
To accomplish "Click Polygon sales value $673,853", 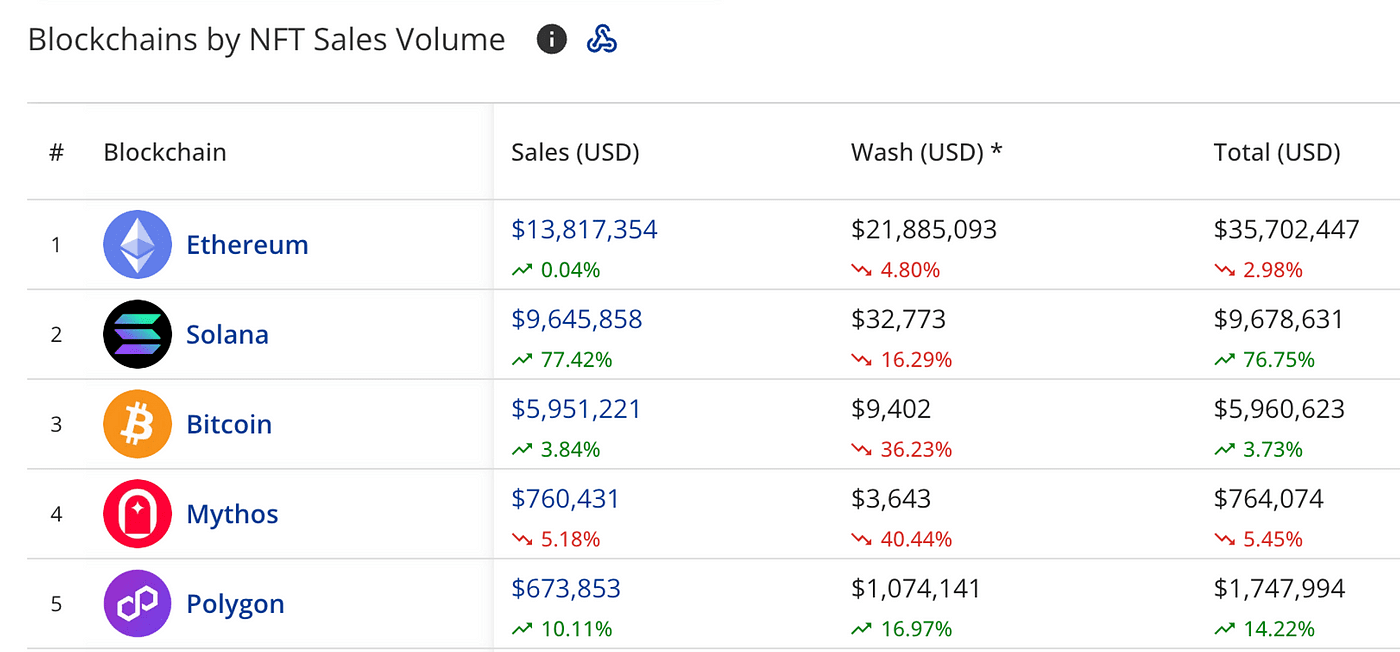I will pyautogui.click(x=566, y=590).
